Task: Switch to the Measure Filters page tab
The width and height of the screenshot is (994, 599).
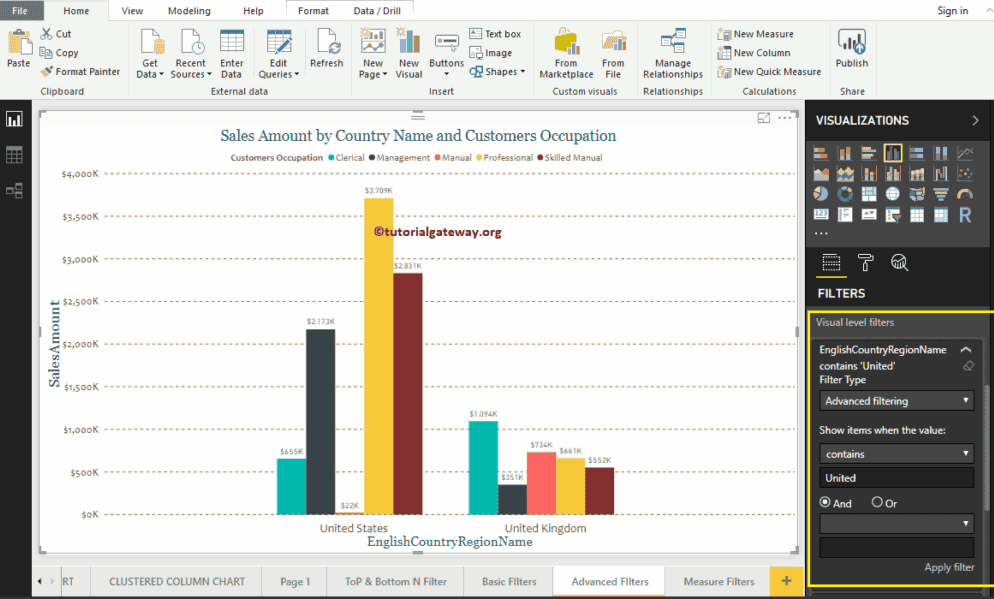Action: pyautogui.click(x=719, y=581)
